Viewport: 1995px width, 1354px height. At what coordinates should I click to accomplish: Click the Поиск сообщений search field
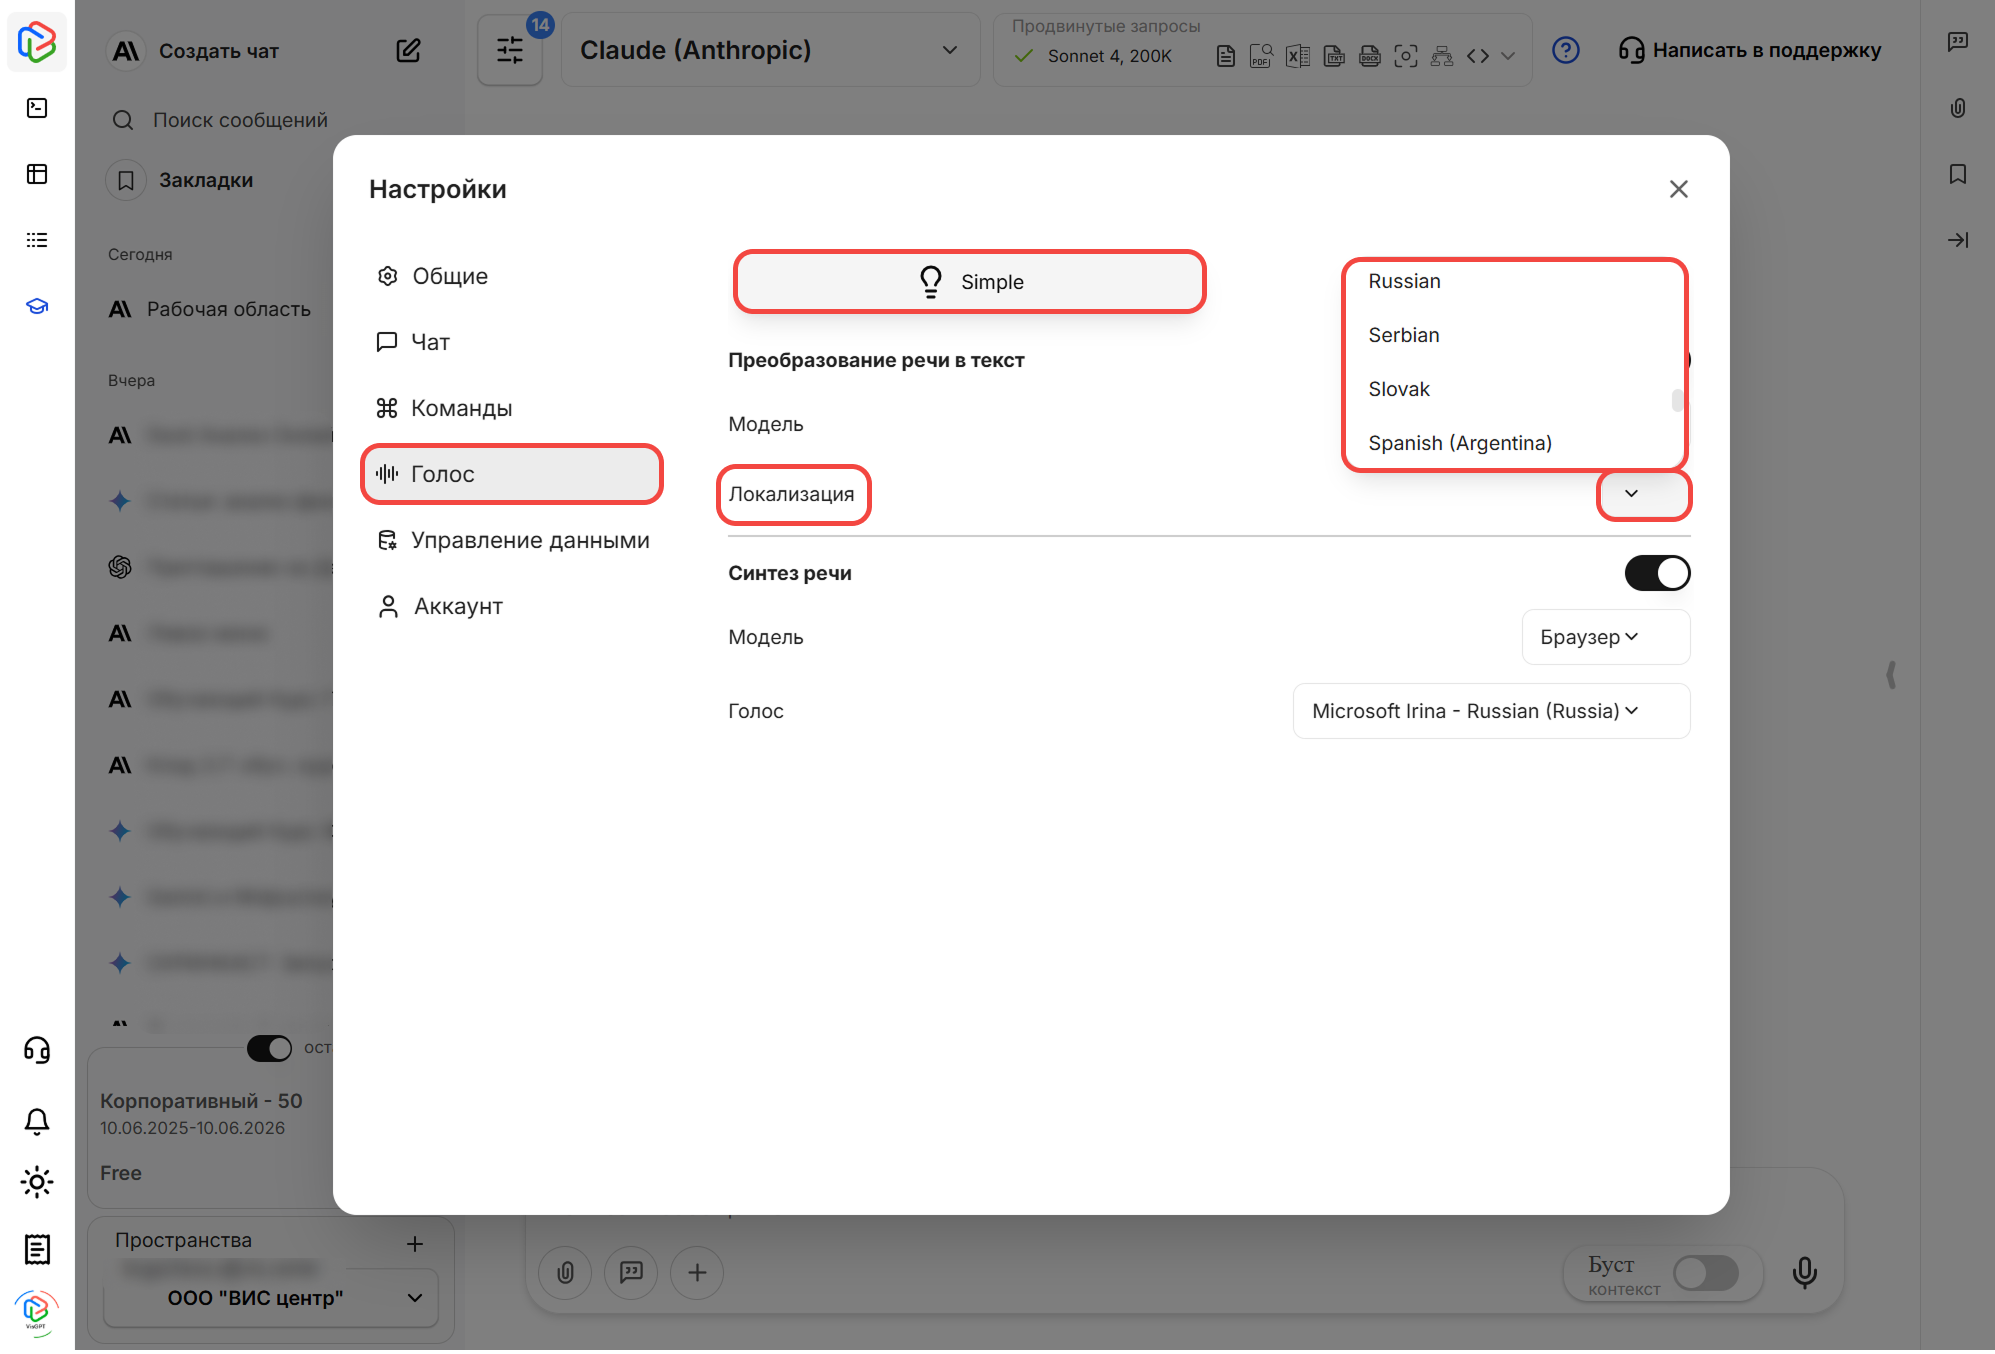(x=240, y=120)
